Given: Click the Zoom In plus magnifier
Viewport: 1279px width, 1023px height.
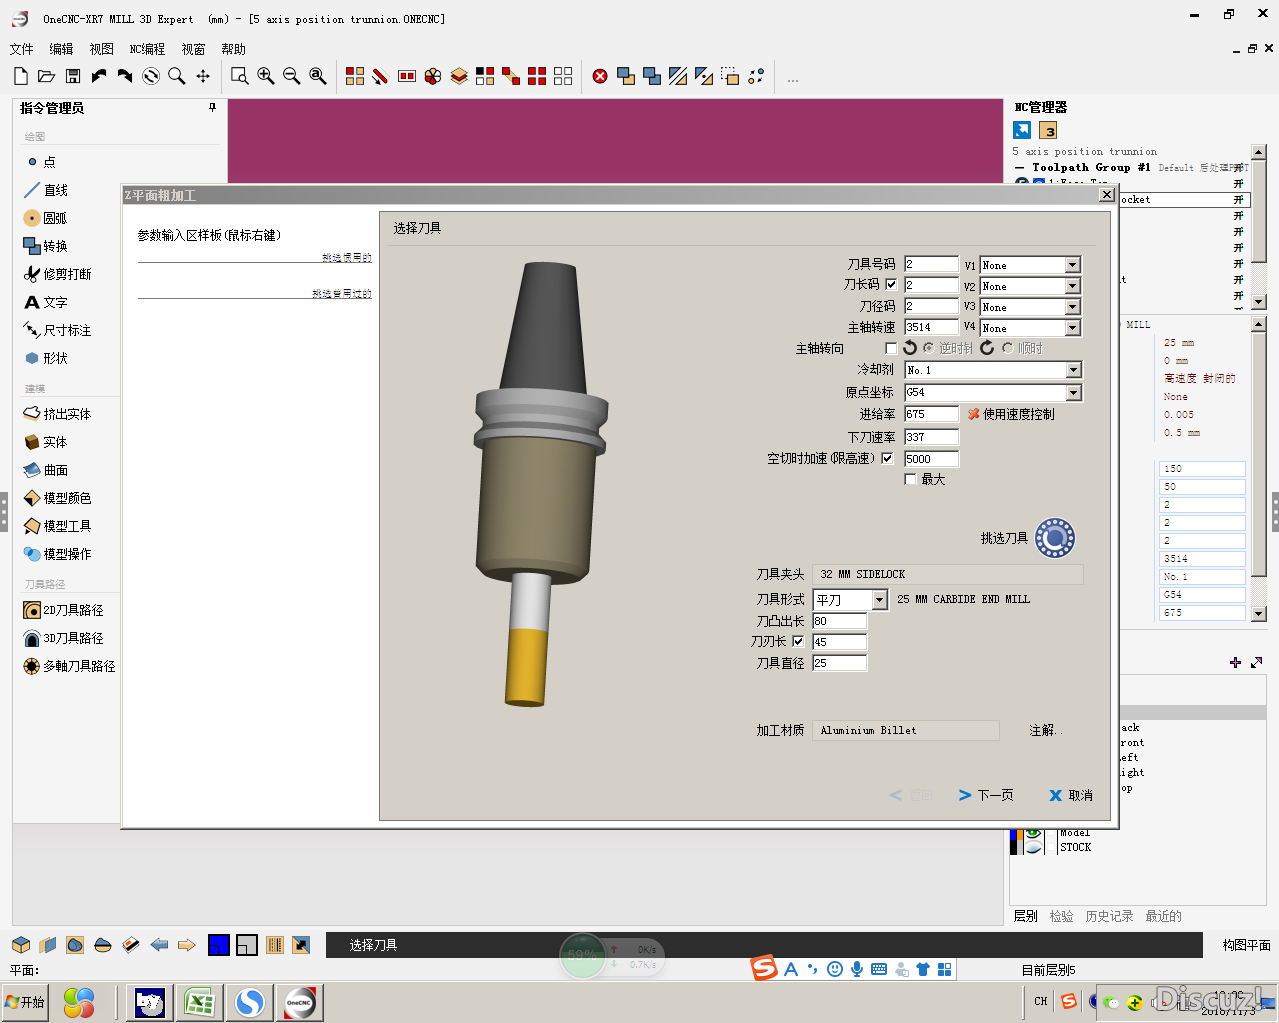Looking at the screenshot, I should pos(266,76).
